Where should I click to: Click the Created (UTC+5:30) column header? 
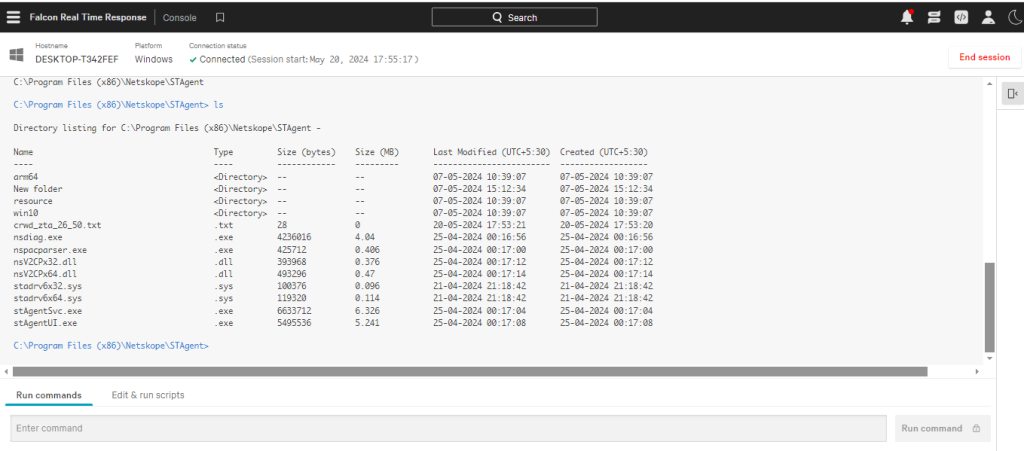603,152
